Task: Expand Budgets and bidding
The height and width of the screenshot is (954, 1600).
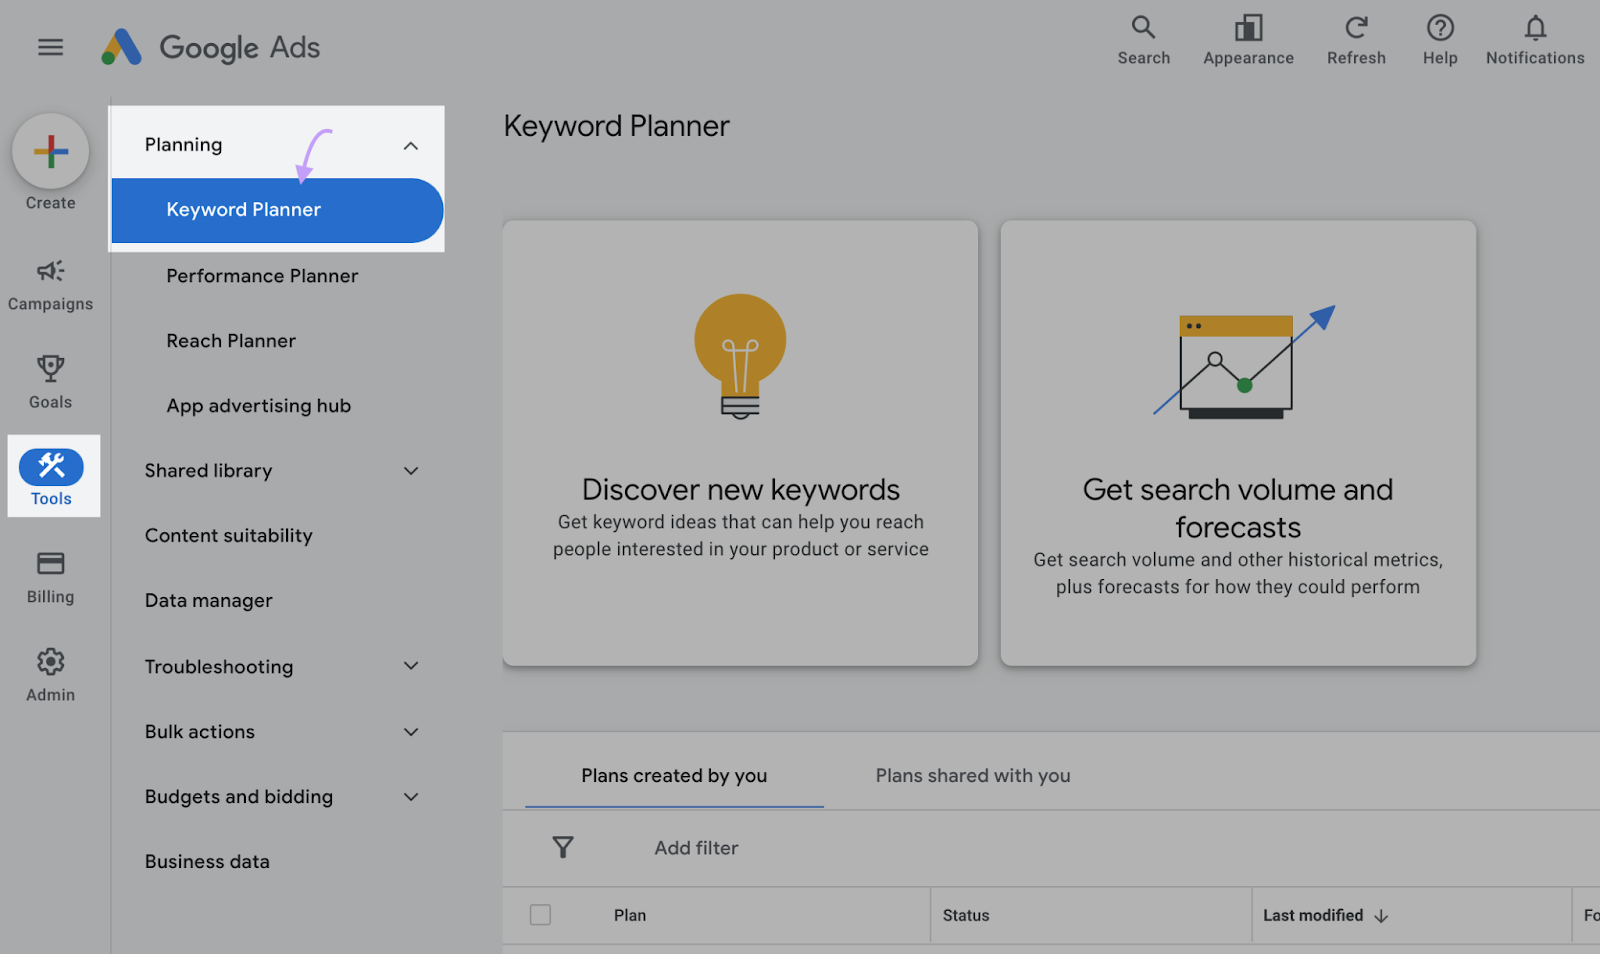Action: click(x=410, y=796)
